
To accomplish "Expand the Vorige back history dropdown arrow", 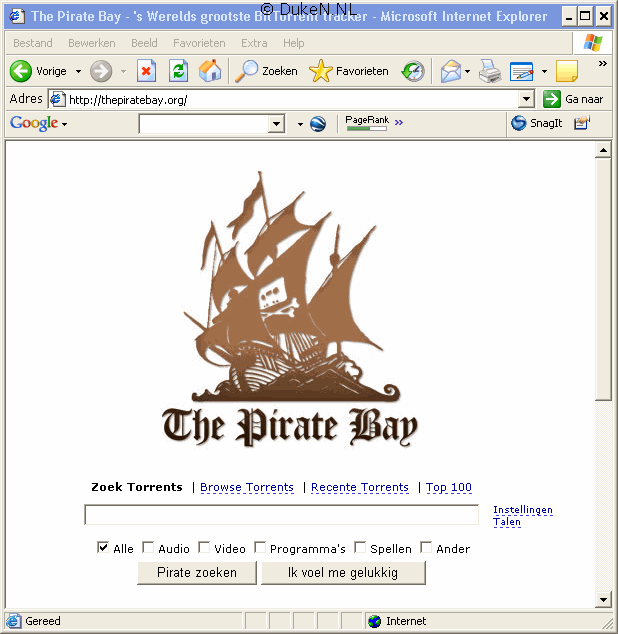I will click(78, 72).
